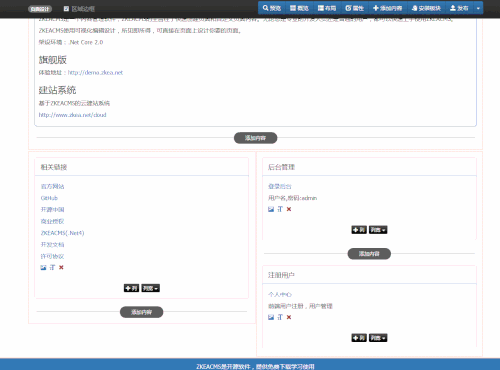Select the 相关链接 widget title
500x370 pixels.
click(54, 167)
